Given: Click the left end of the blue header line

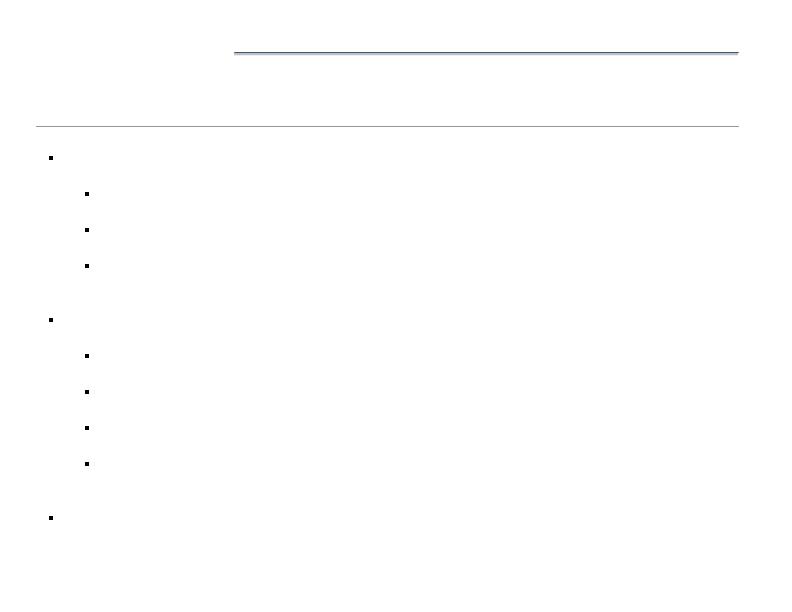Looking at the screenshot, I should 237,53.
